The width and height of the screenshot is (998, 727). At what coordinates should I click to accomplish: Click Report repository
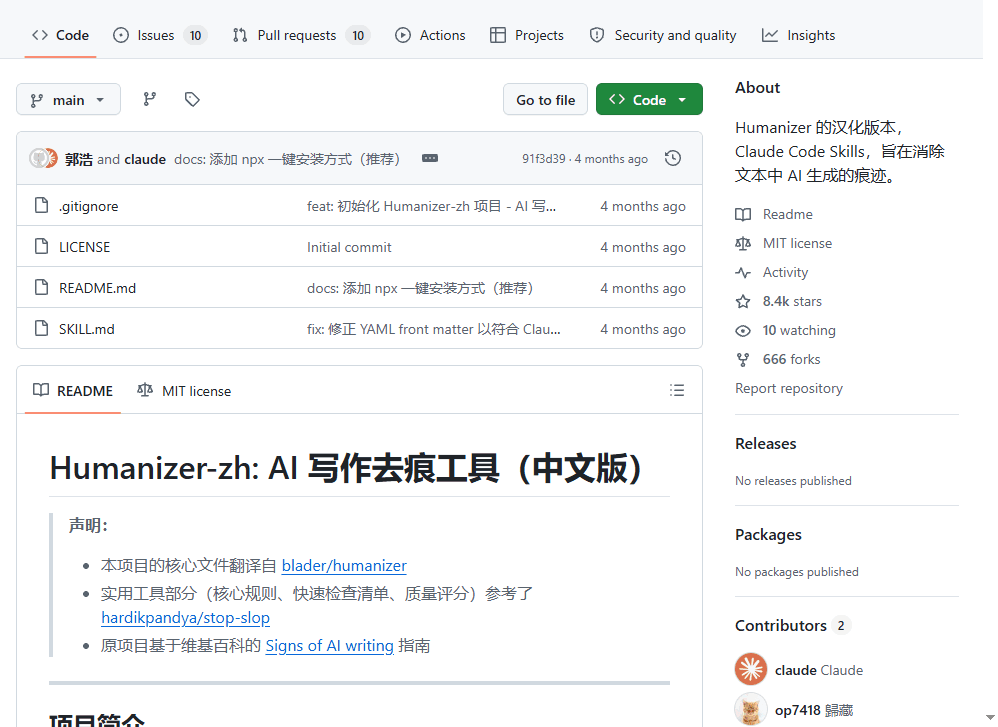[789, 388]
